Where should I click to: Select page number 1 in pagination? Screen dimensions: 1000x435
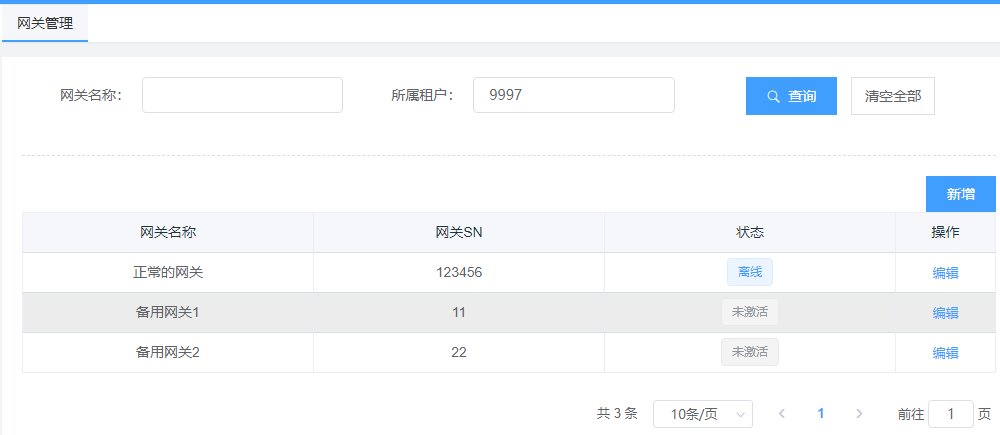821,414
